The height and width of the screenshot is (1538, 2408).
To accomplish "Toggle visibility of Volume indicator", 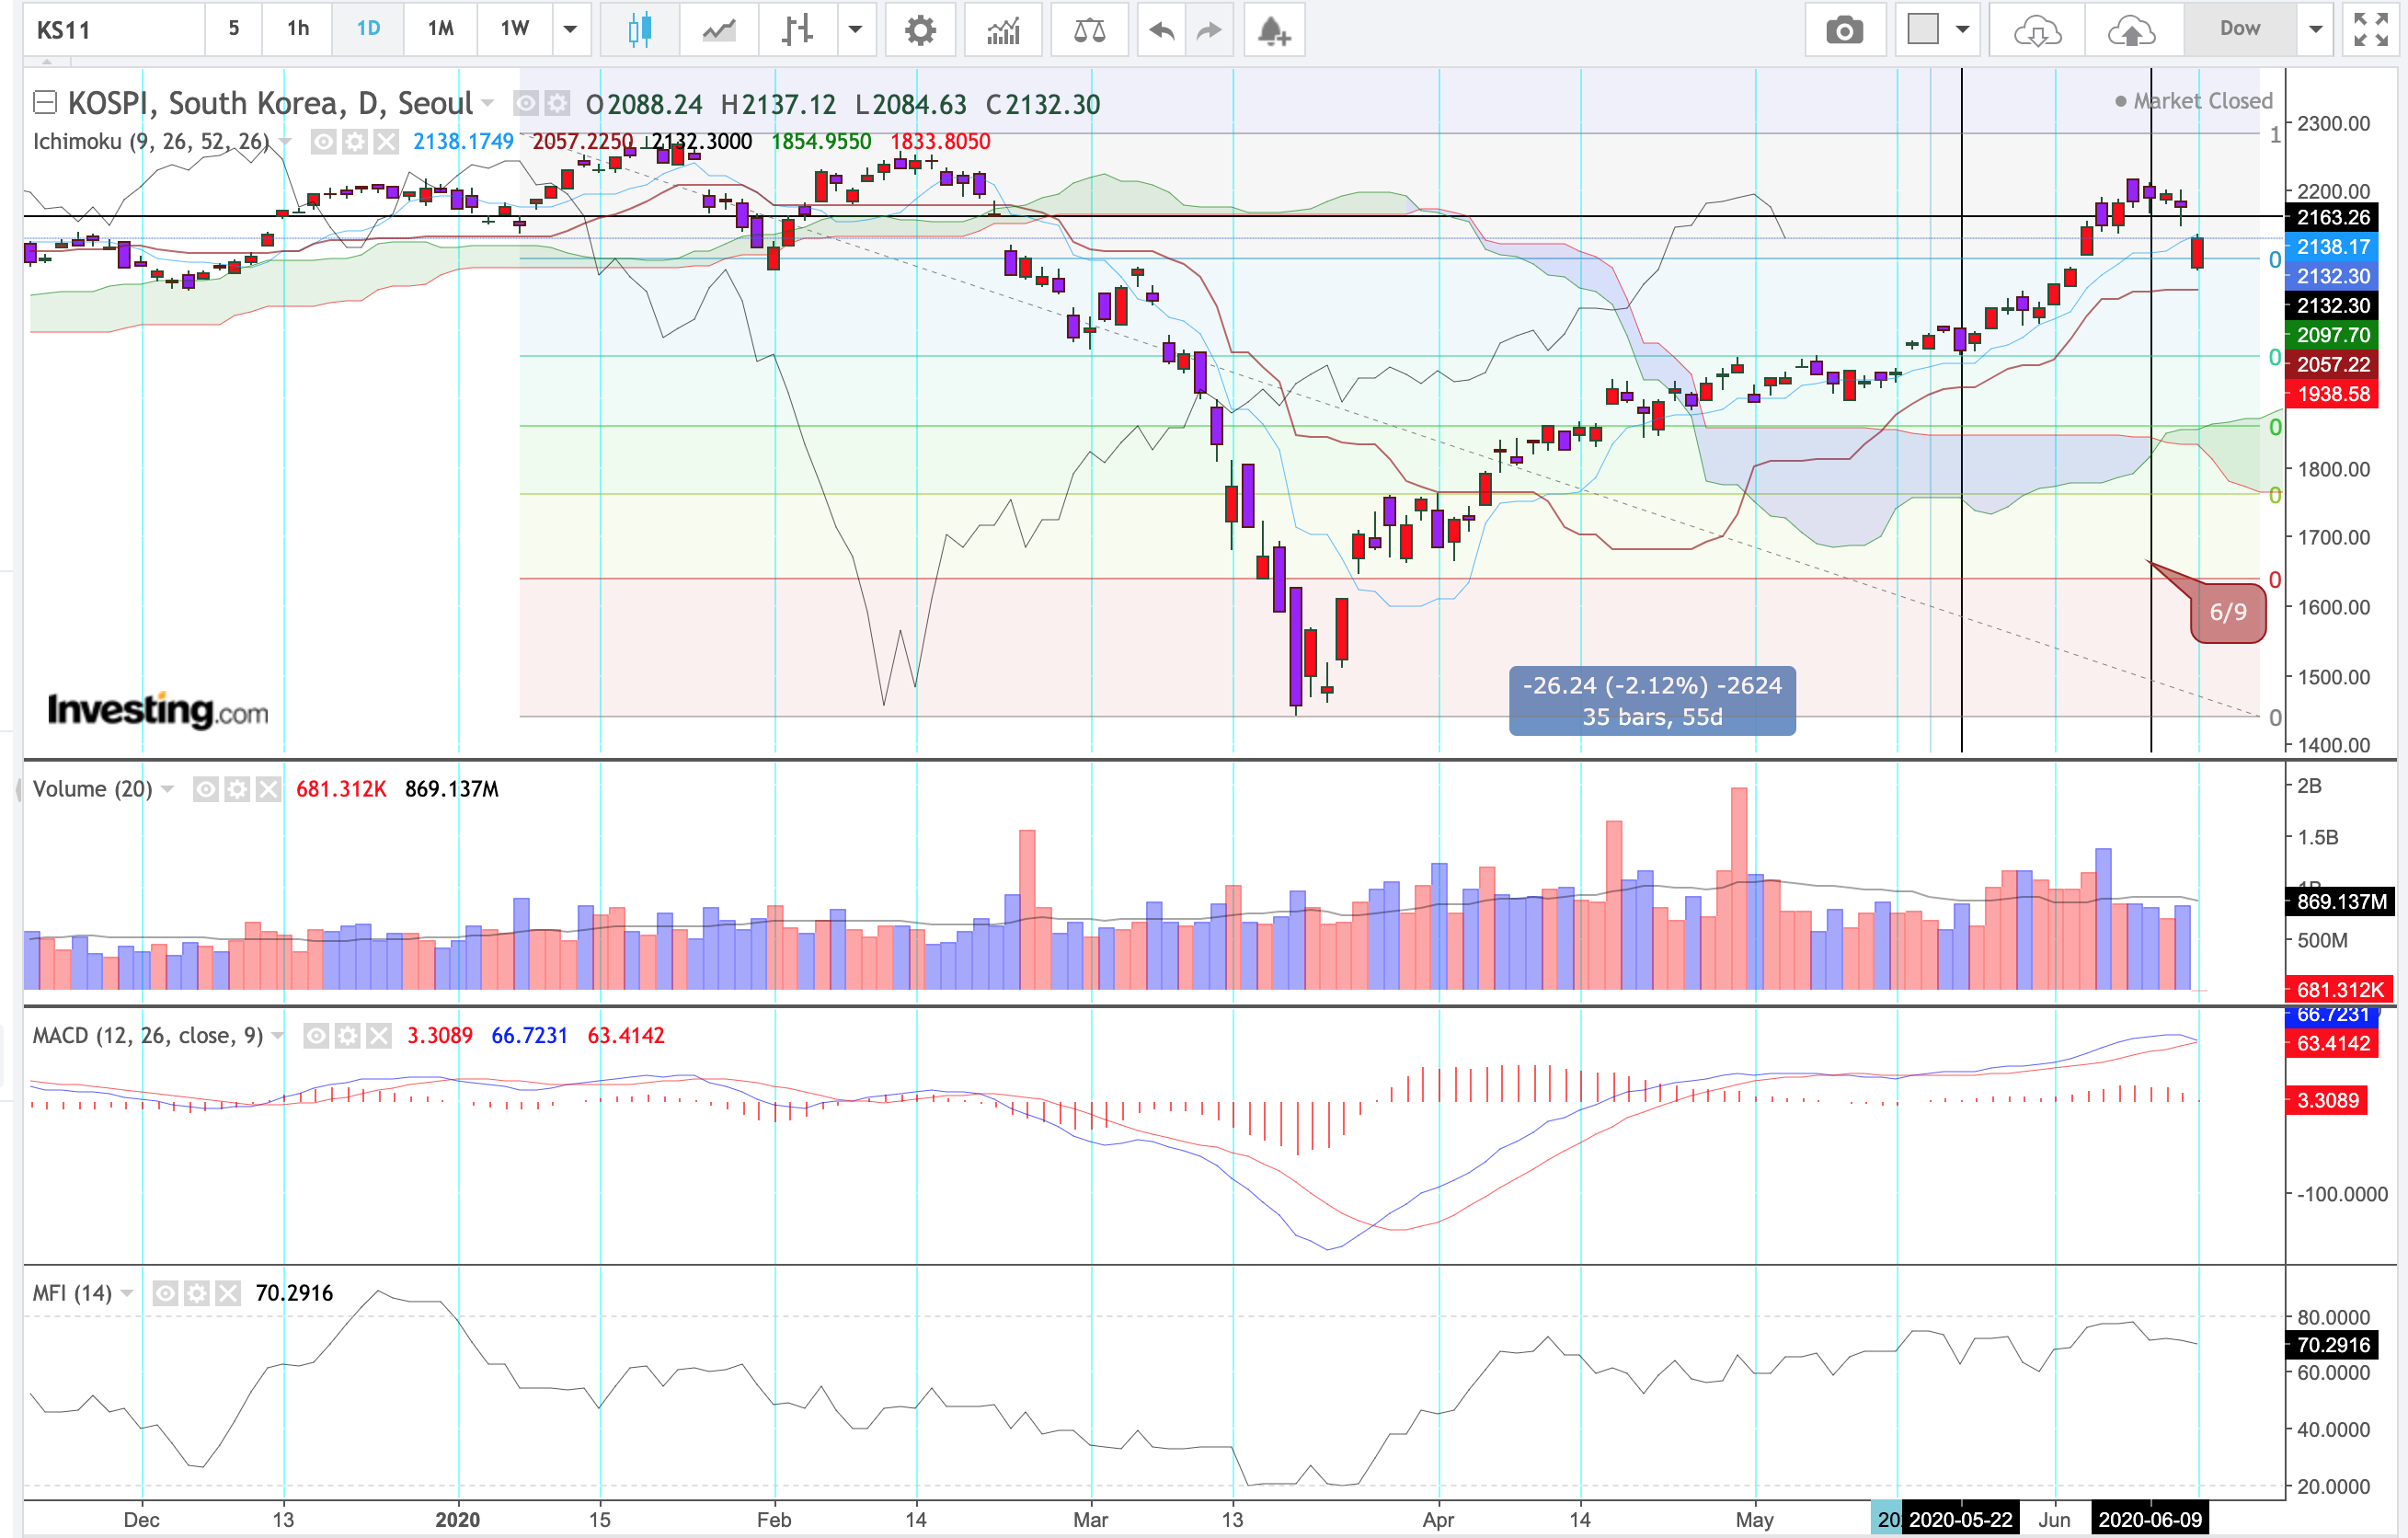I will pyautogui.click(x=205, y=790).
